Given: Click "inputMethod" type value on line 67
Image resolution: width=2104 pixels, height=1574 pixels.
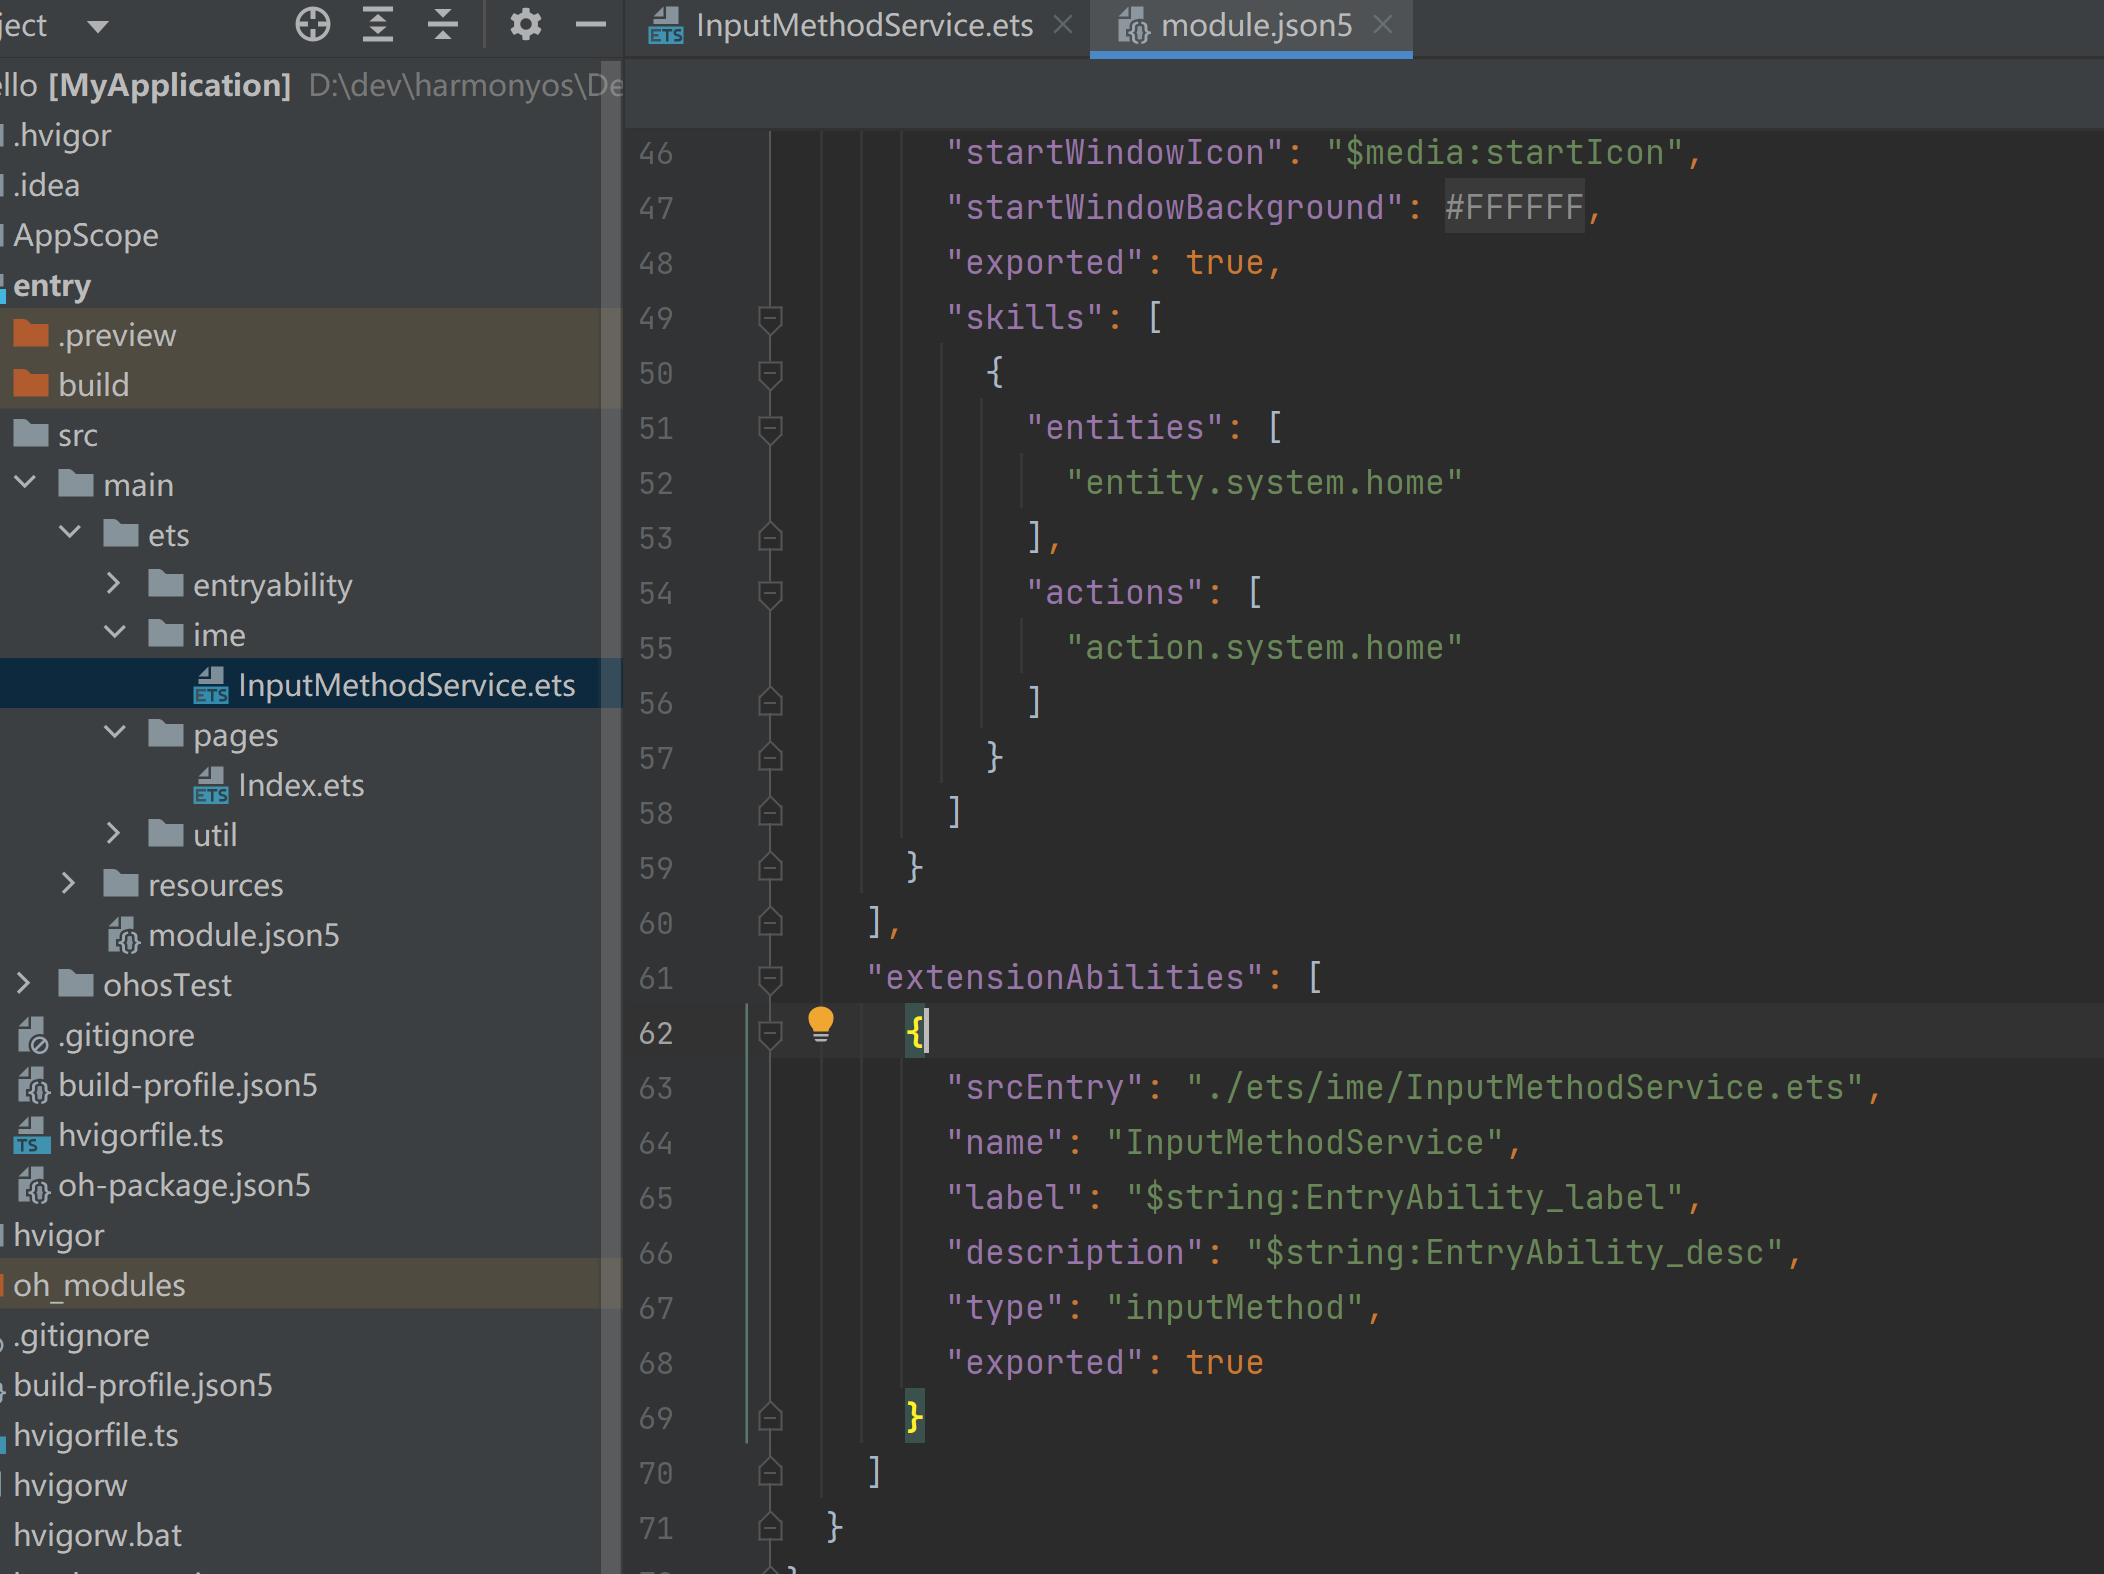Looking at the screenshot, I should [1235, 1307].
